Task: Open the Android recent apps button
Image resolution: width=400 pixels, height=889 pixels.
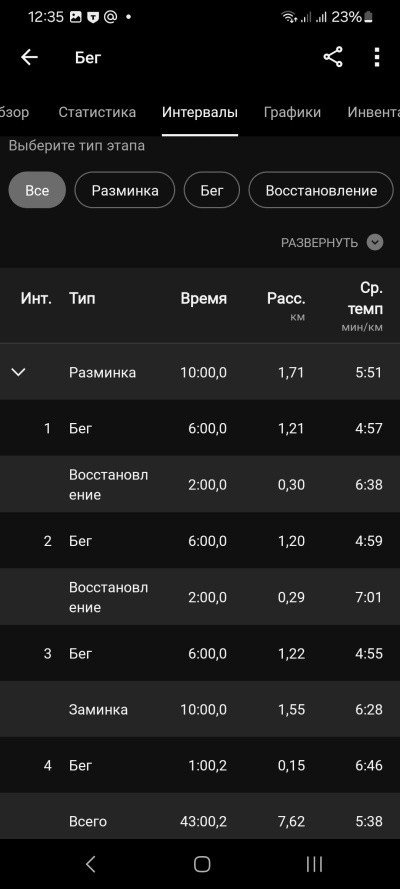Action: click(314, 864)
